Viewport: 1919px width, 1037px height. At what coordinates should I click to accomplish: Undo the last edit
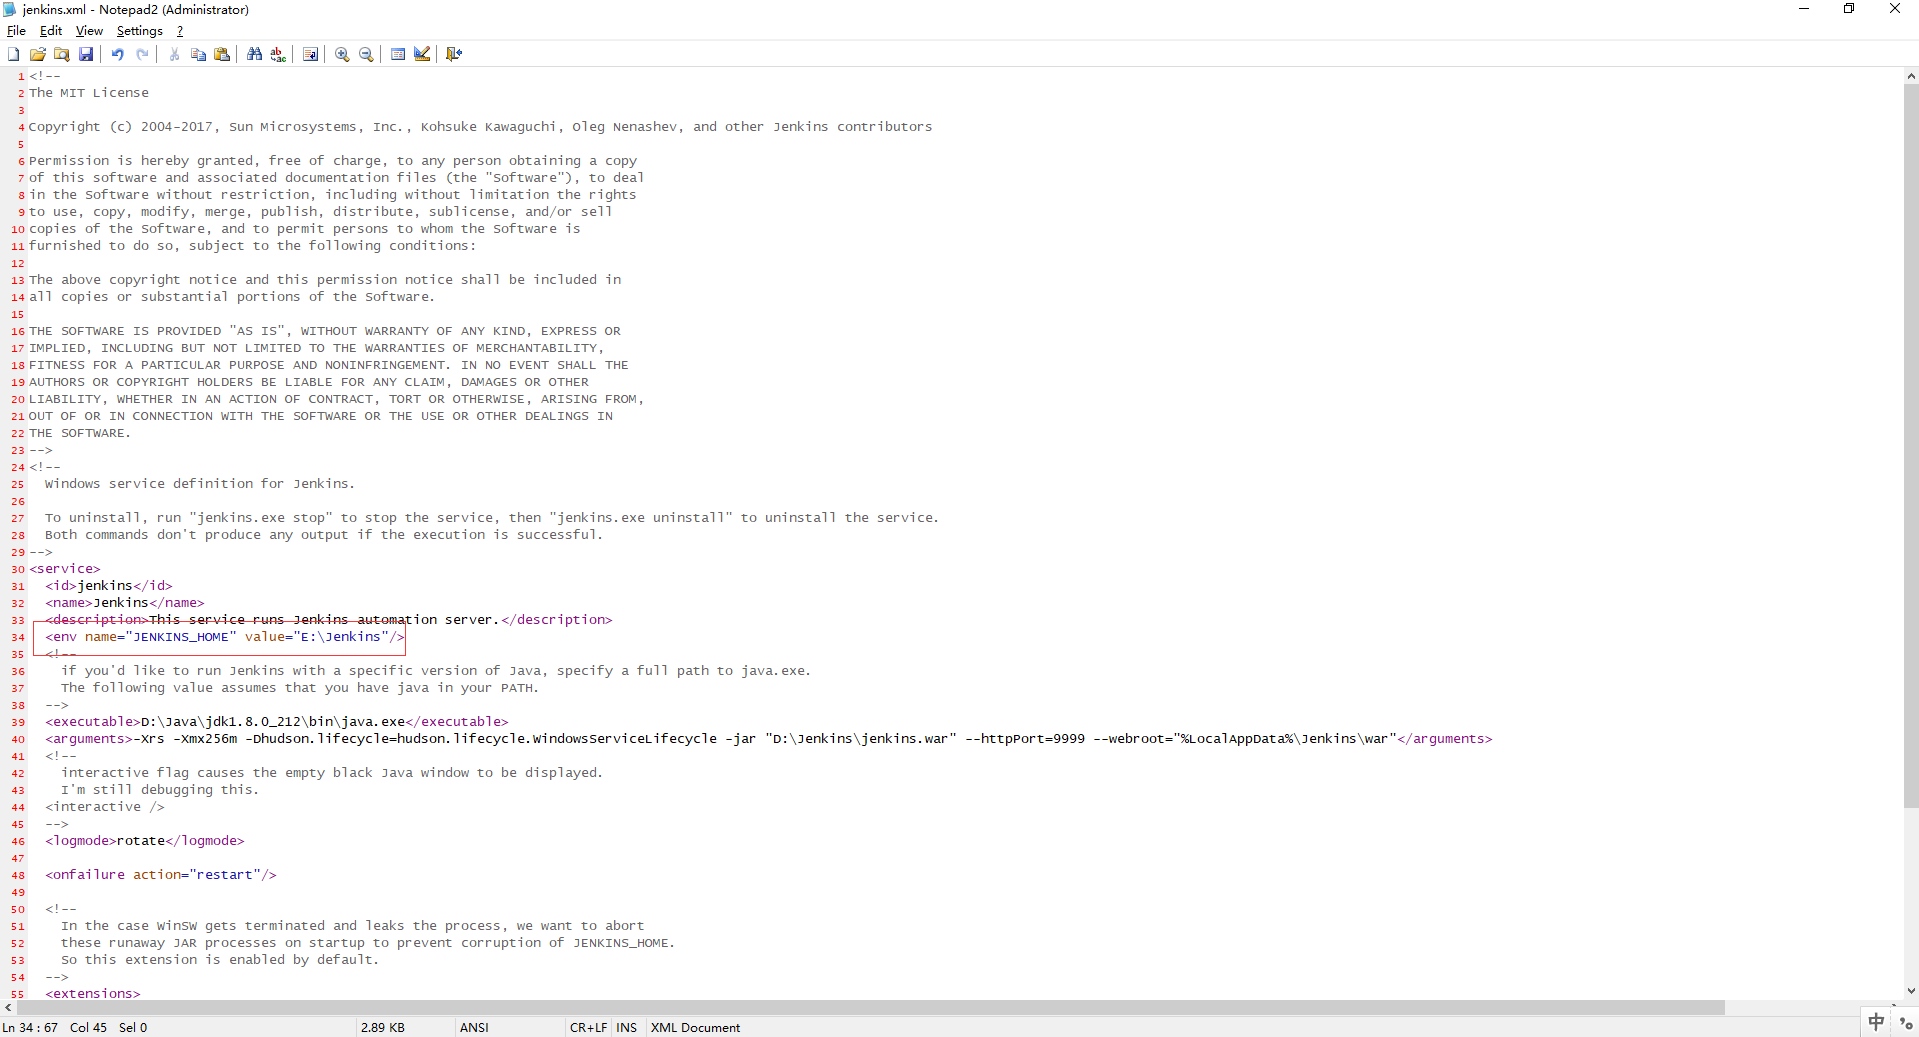pos(118,54)
